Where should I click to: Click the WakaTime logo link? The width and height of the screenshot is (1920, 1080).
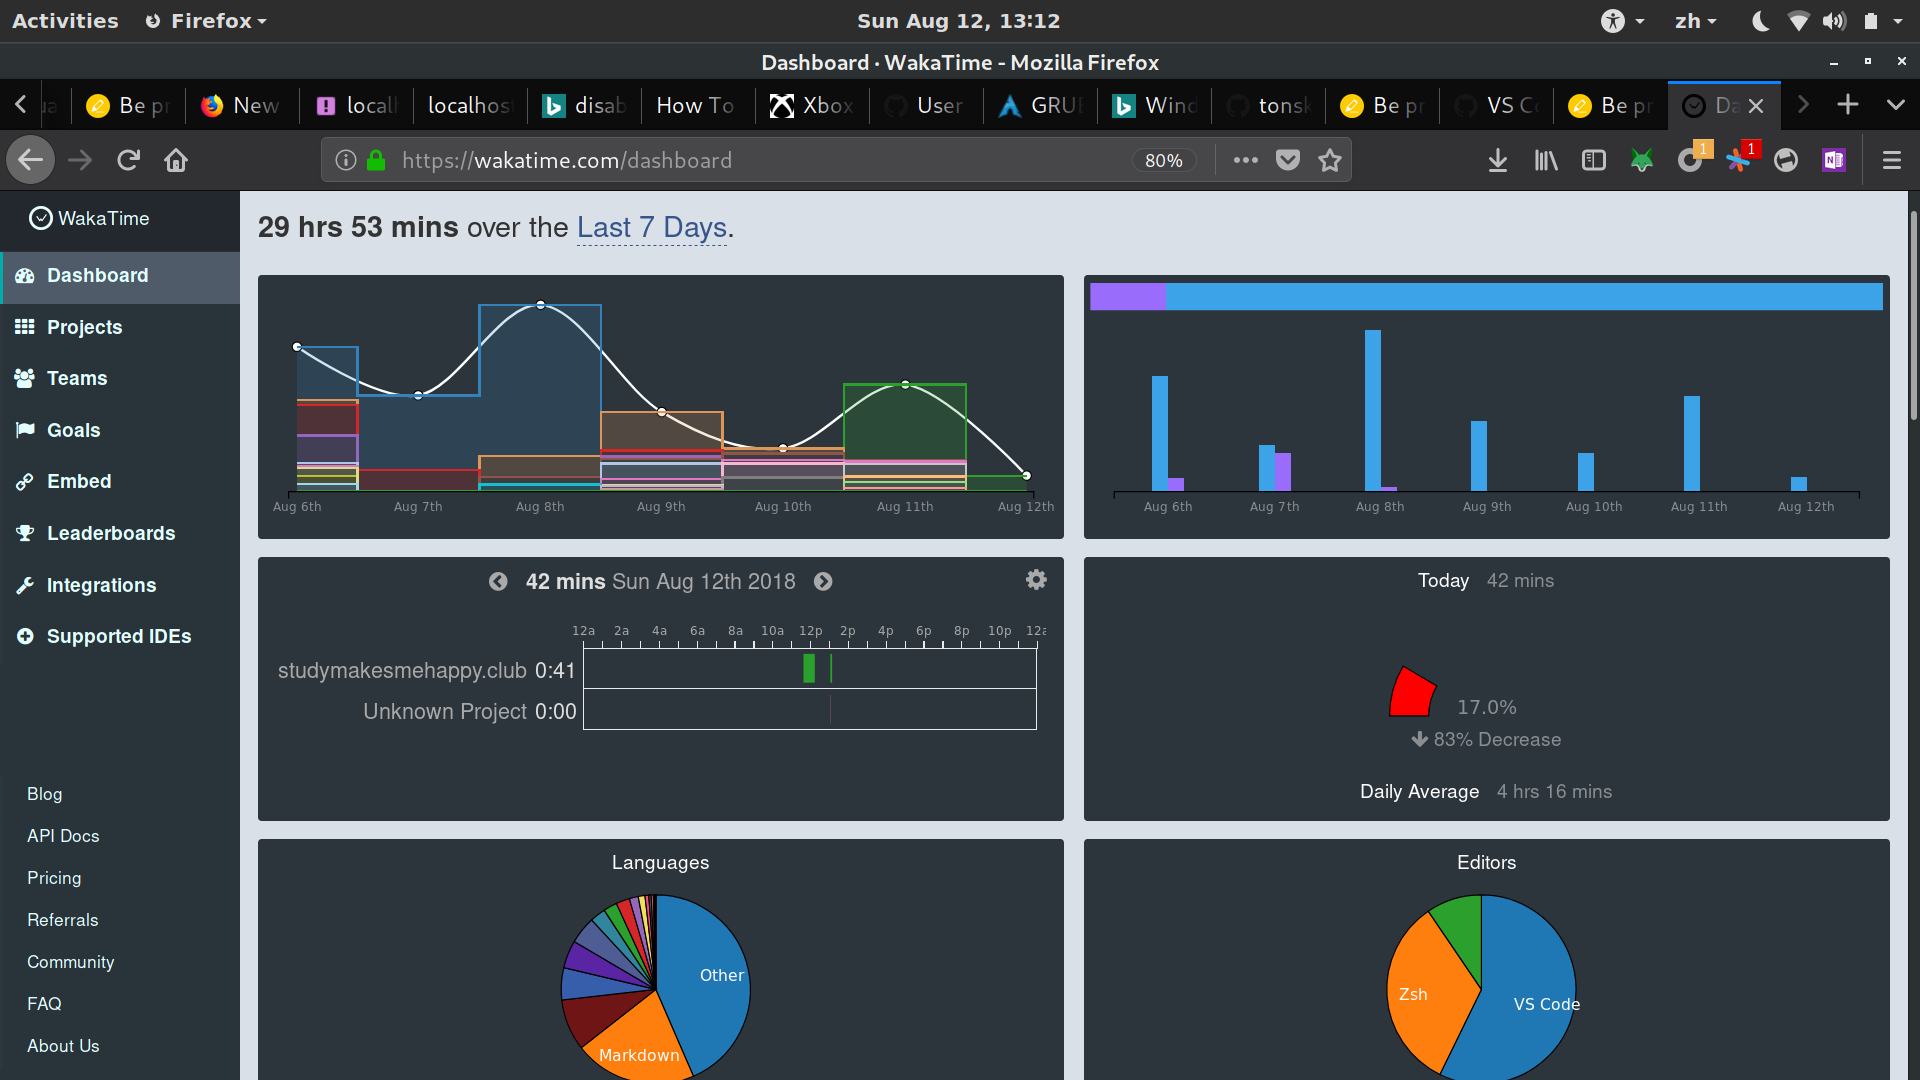[x=89, y=218]
